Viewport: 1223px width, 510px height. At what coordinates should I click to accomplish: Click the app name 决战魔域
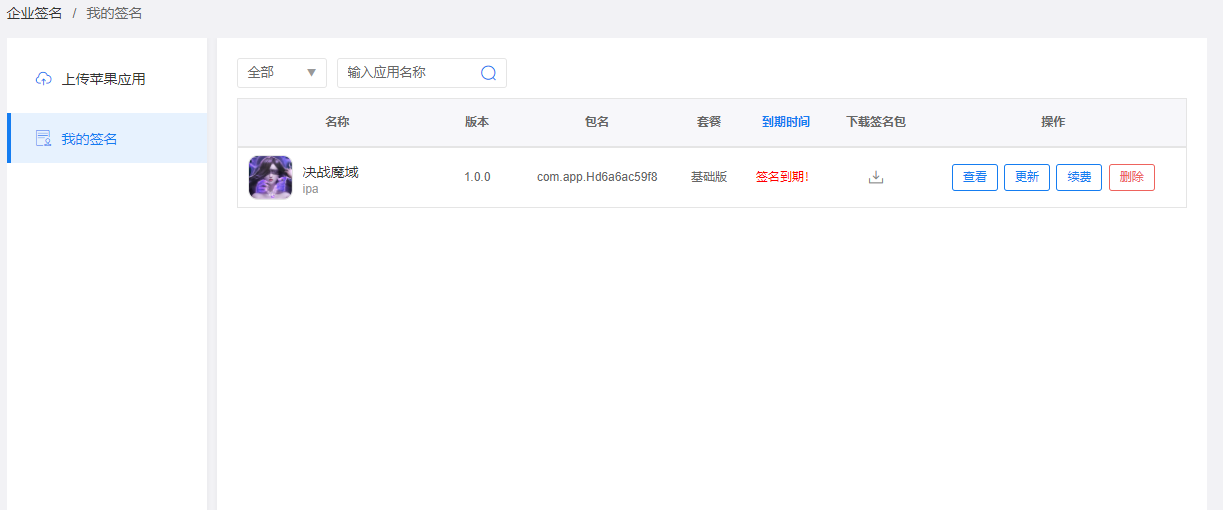click(330, 172)
